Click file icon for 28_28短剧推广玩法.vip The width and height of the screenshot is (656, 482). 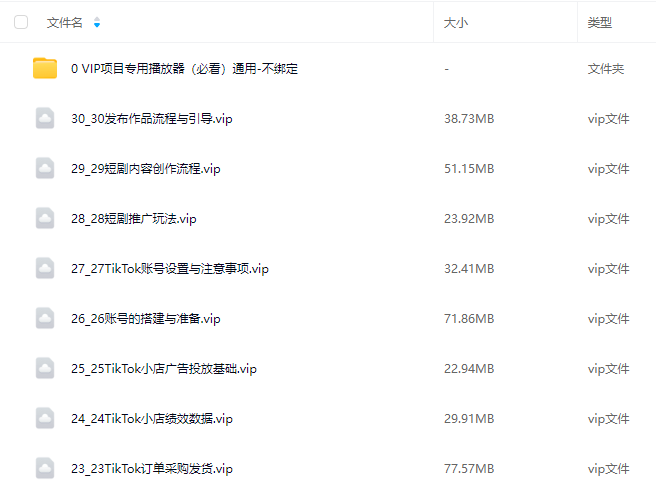pyautogui.click(x=45, y=218)
